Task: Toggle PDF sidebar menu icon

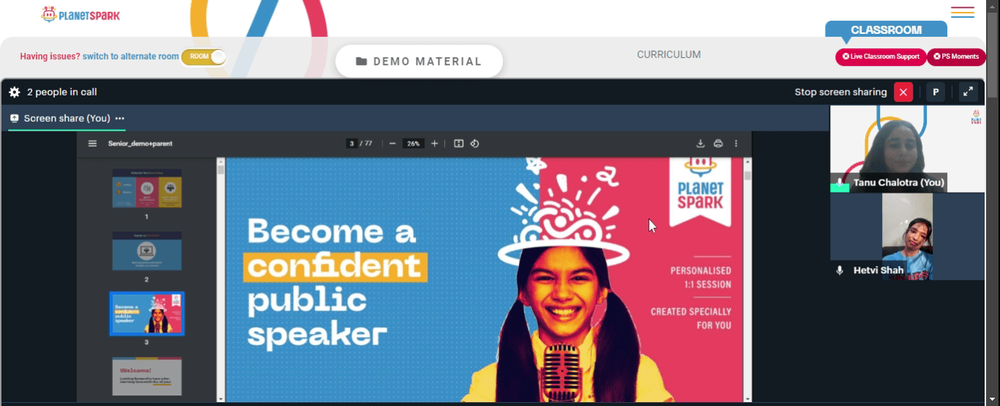Action: (x=92, y=143)
